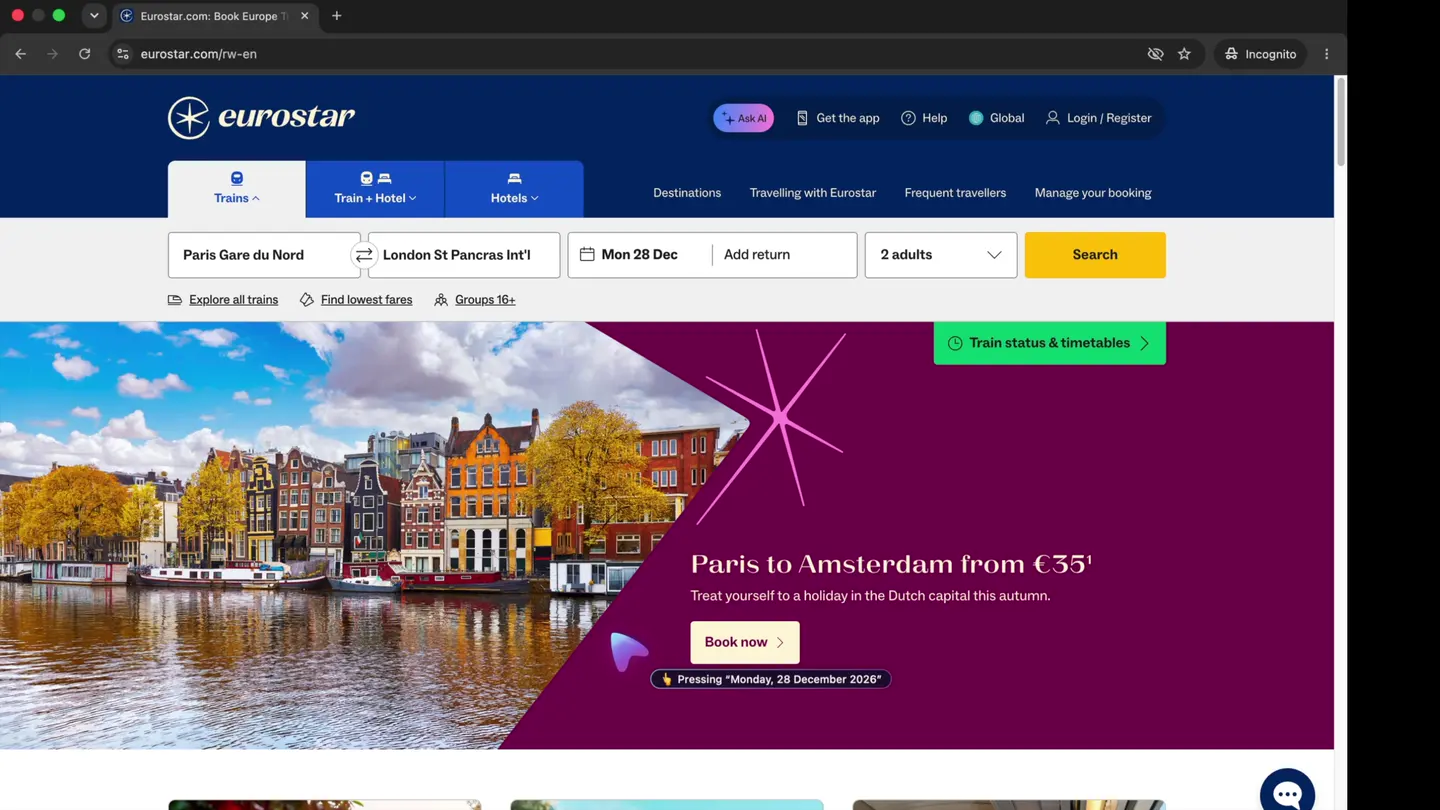Click the yellow Search button
1440x810 pixels.
pos(1095,255)
